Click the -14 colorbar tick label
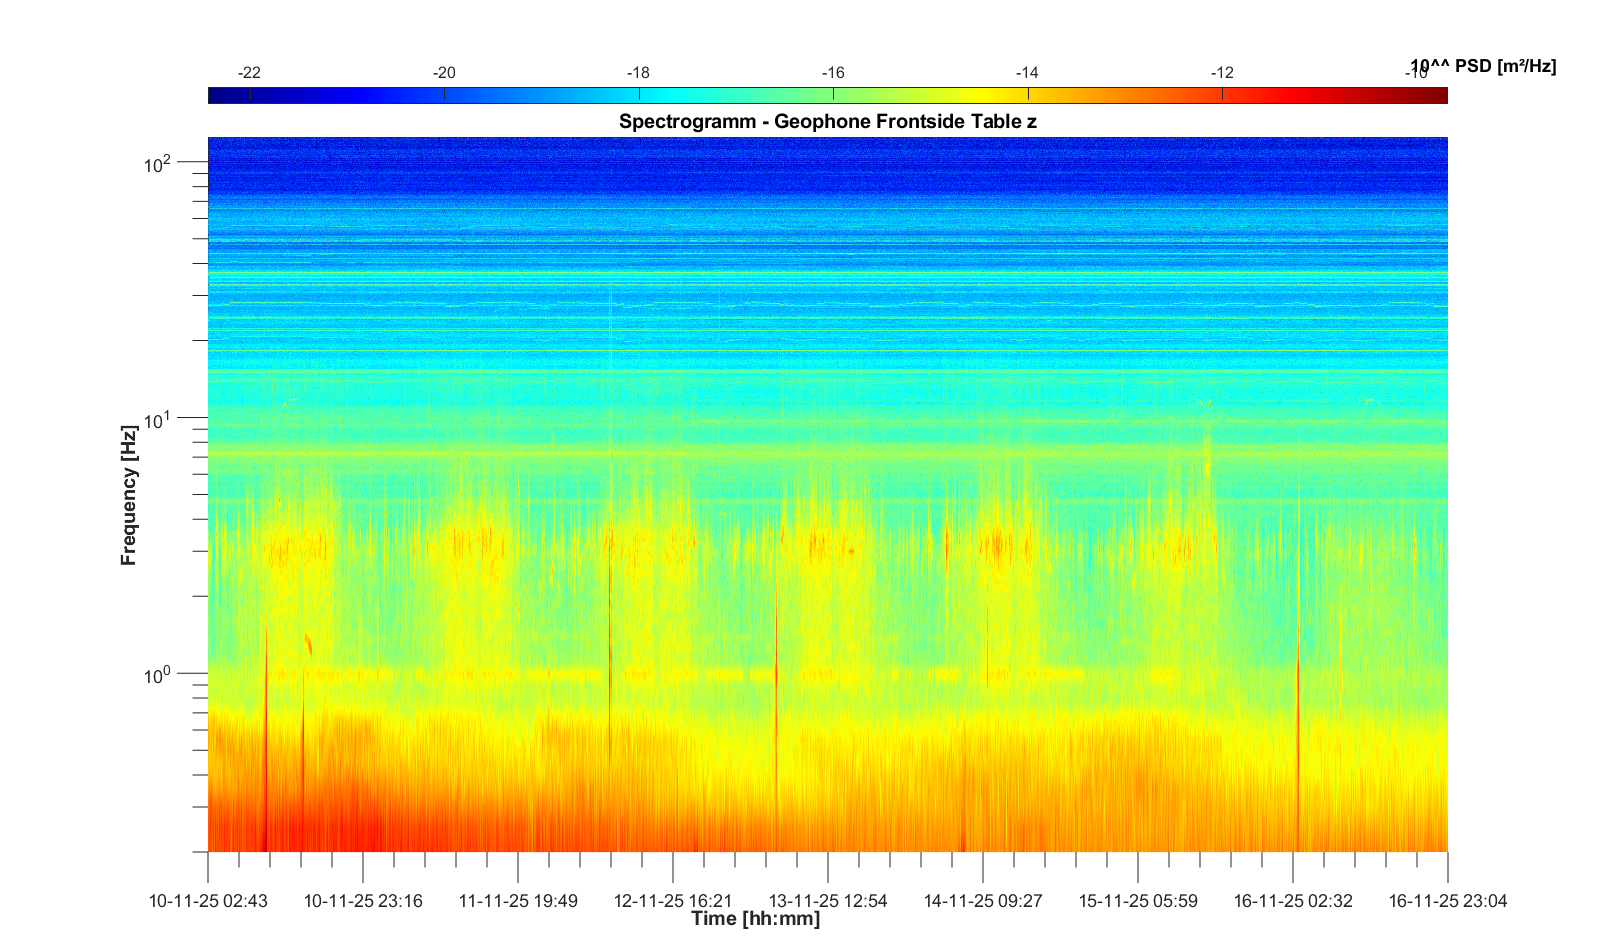Viewport: 1600px width, 948px height. pos(1027,73)
